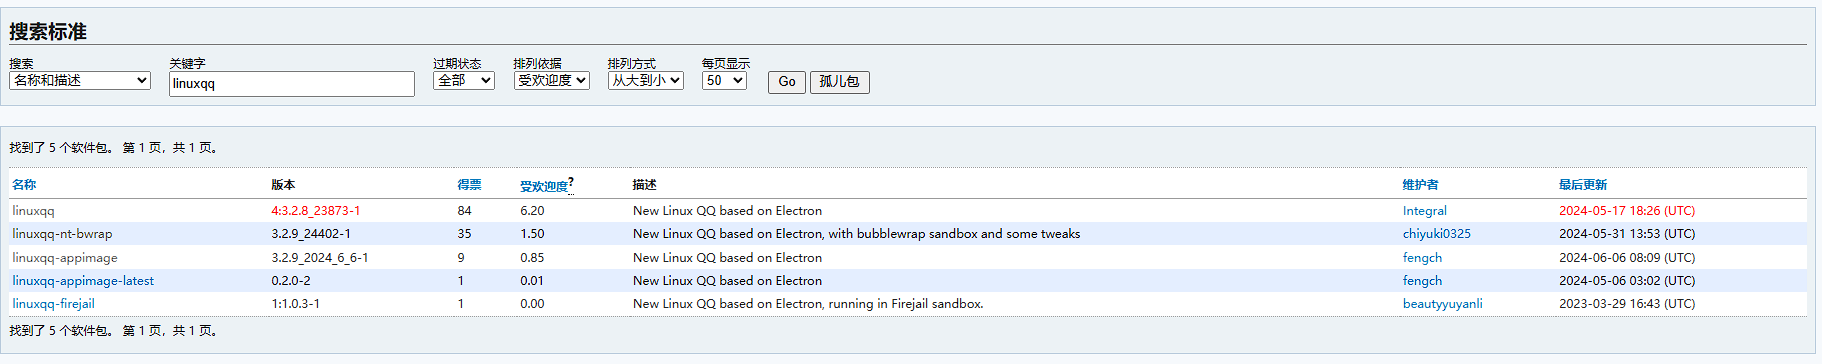The width and height of the screenshot is (1822, 364).
Task: Expand the 过期状态 dropdown set to 全部
Action: (464, 80)
